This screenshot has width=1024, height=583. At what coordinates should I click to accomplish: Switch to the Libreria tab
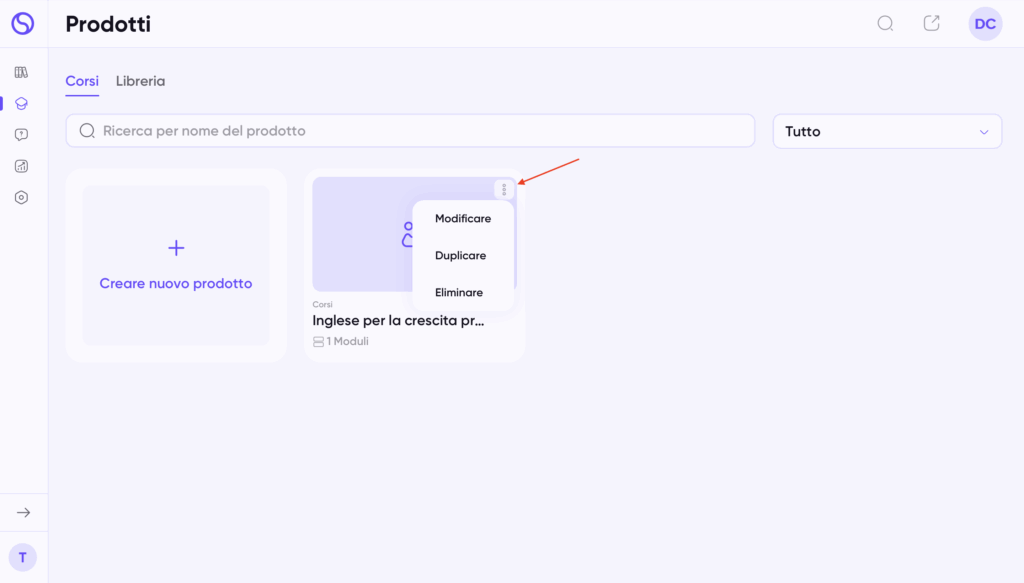(140, 81)
